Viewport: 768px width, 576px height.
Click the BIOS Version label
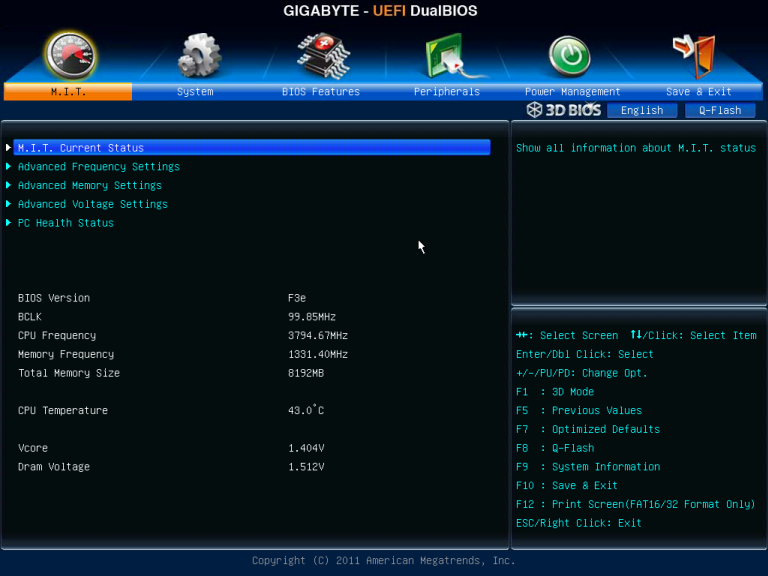(54, 298)
